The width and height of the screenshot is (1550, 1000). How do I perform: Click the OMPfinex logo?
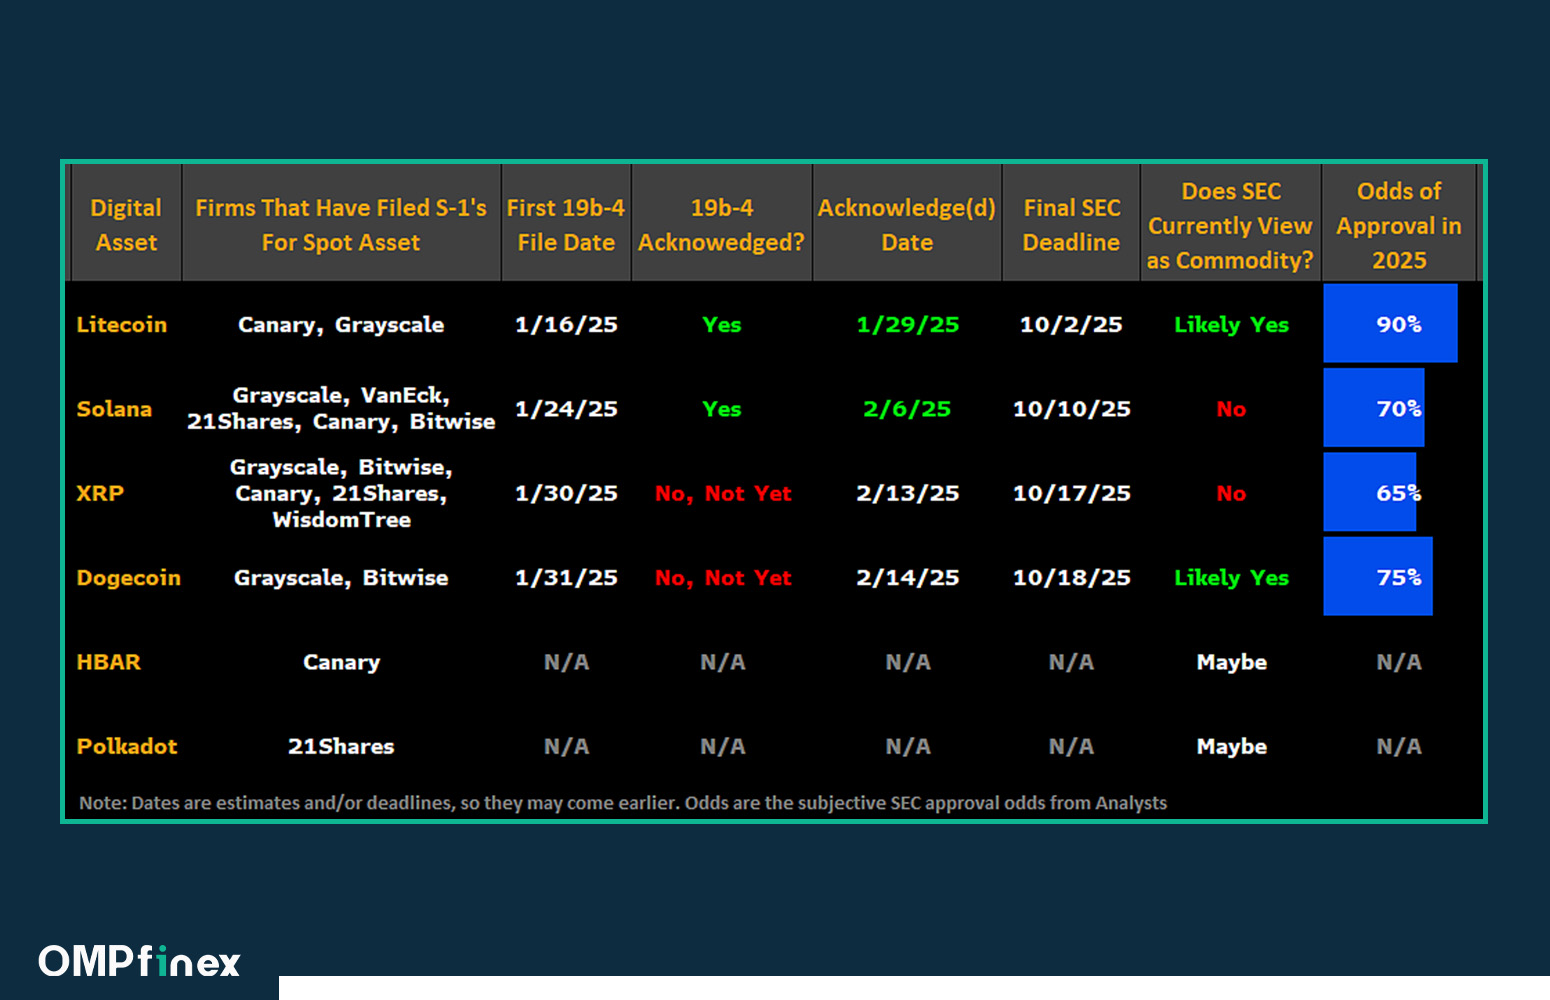tap(139, 961)
